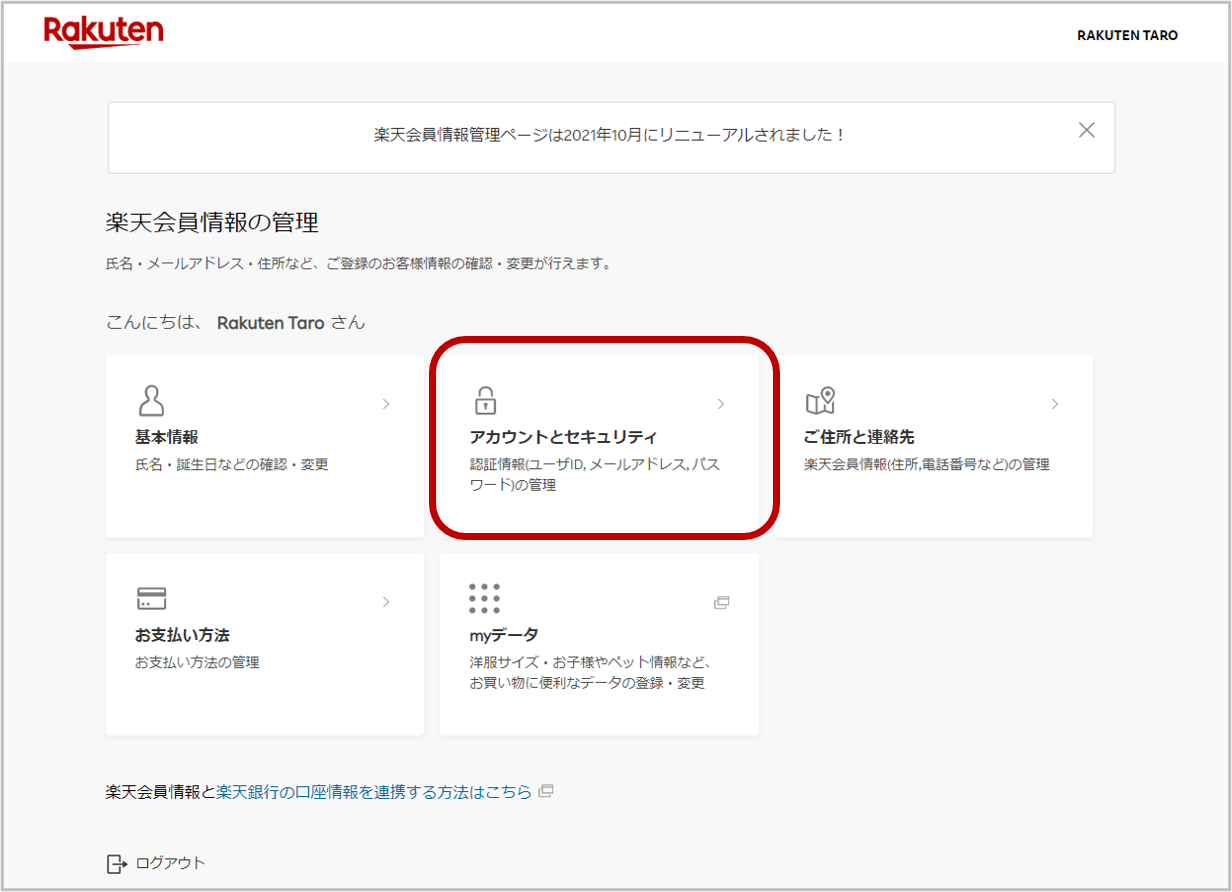Image resolution: width=1232 pixels, height=892 pixels.
Task: Click the dots grid icon for myデータ
Action: [x=484, y=598]
